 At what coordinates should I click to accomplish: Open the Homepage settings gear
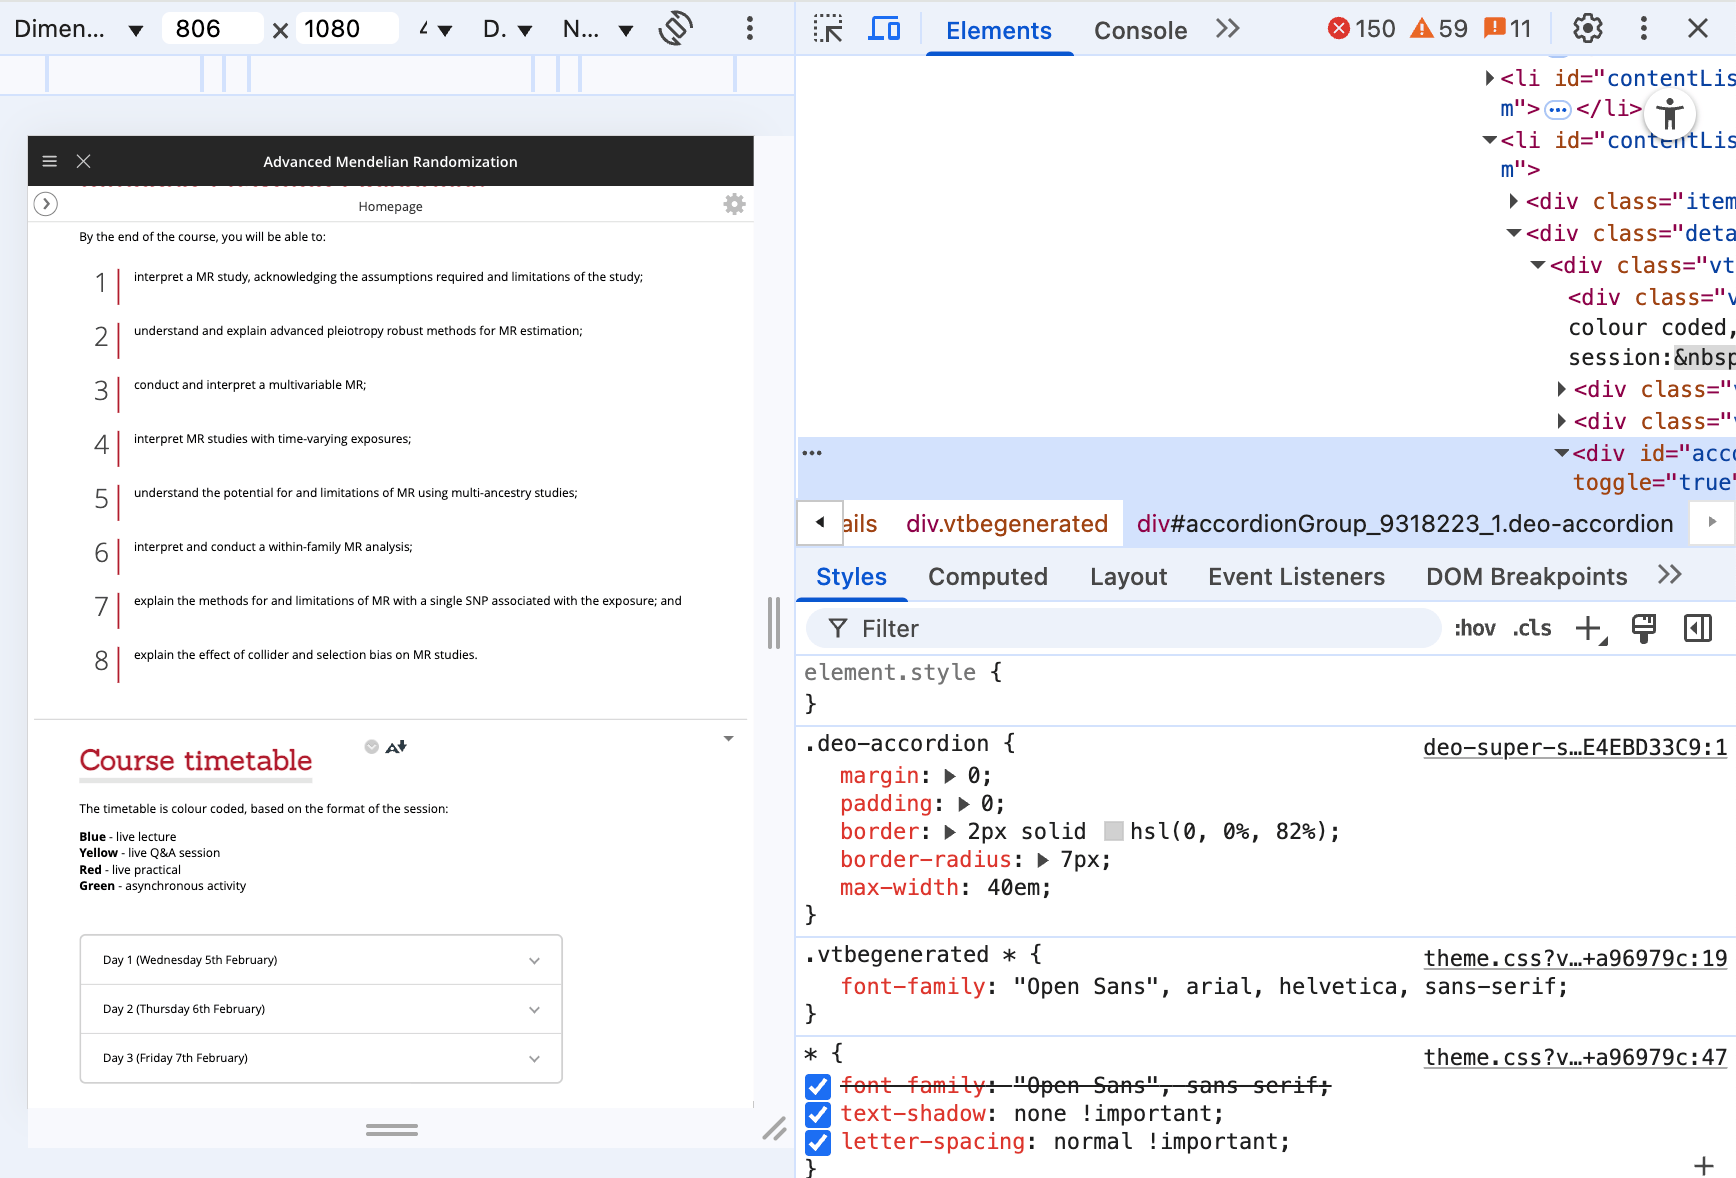tap(735, 204)
